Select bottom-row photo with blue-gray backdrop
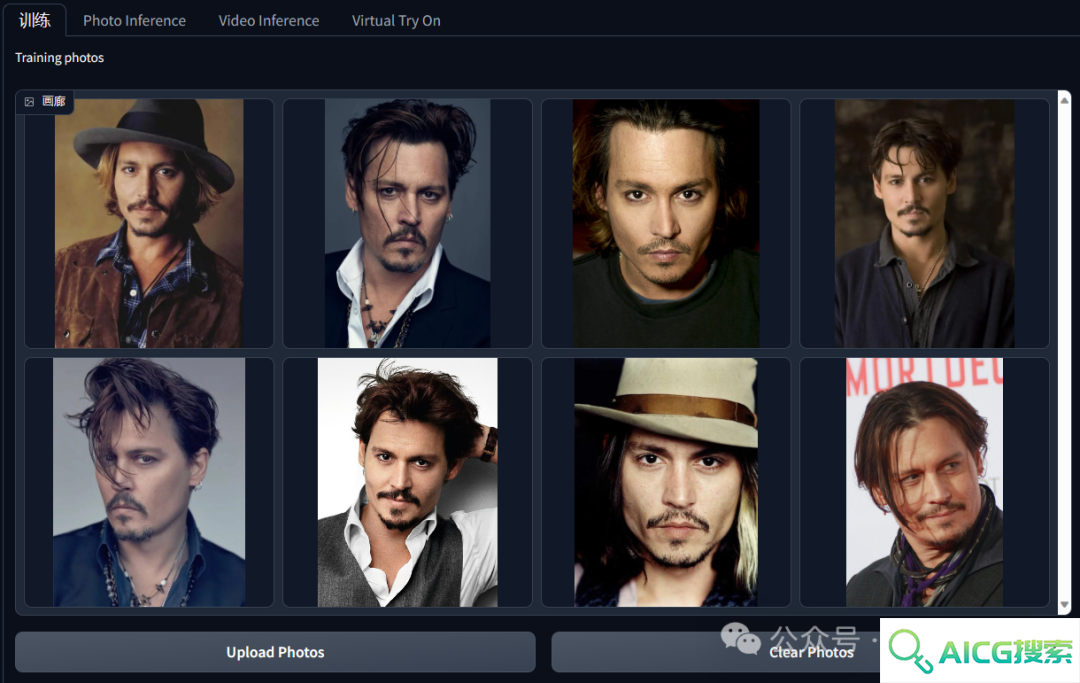Screen dimensions: 1080x683 pos(149,482)
